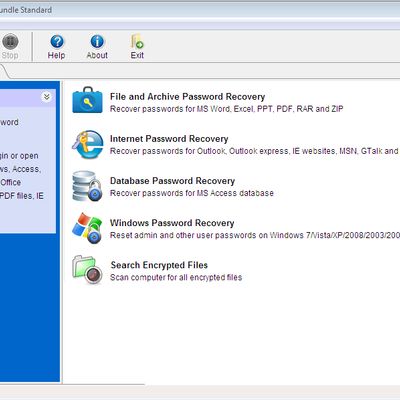Screen dimensions: 400x400
Task: Click the Exit label in toolbar
Action: click(137, 55)
